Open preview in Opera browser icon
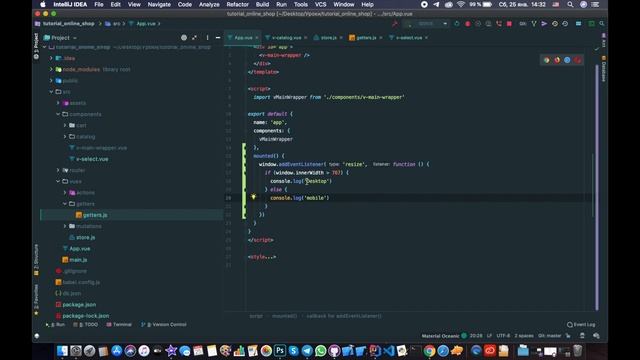Image resolution: width=640 pixels, height=360 pixels. click(577, 60)
